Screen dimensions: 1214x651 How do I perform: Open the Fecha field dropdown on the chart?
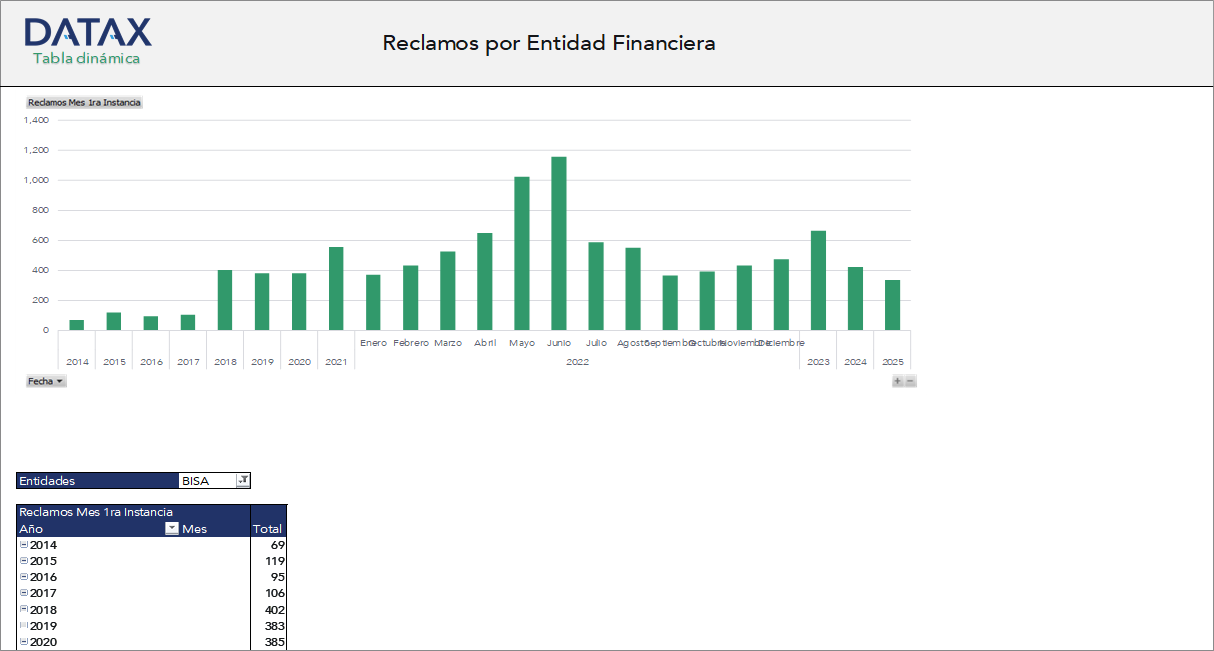tap(46, 381)
